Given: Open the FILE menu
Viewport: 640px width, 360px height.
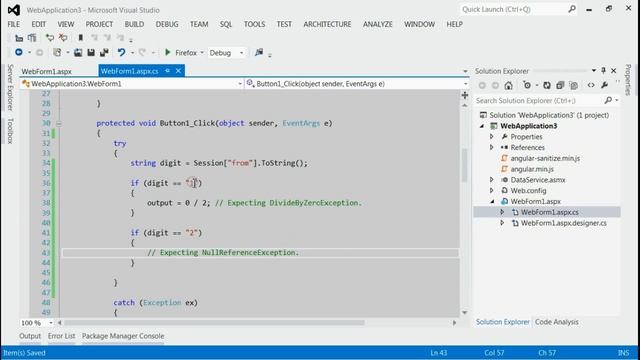Looking at the screenshot, I should pos(13,24).
